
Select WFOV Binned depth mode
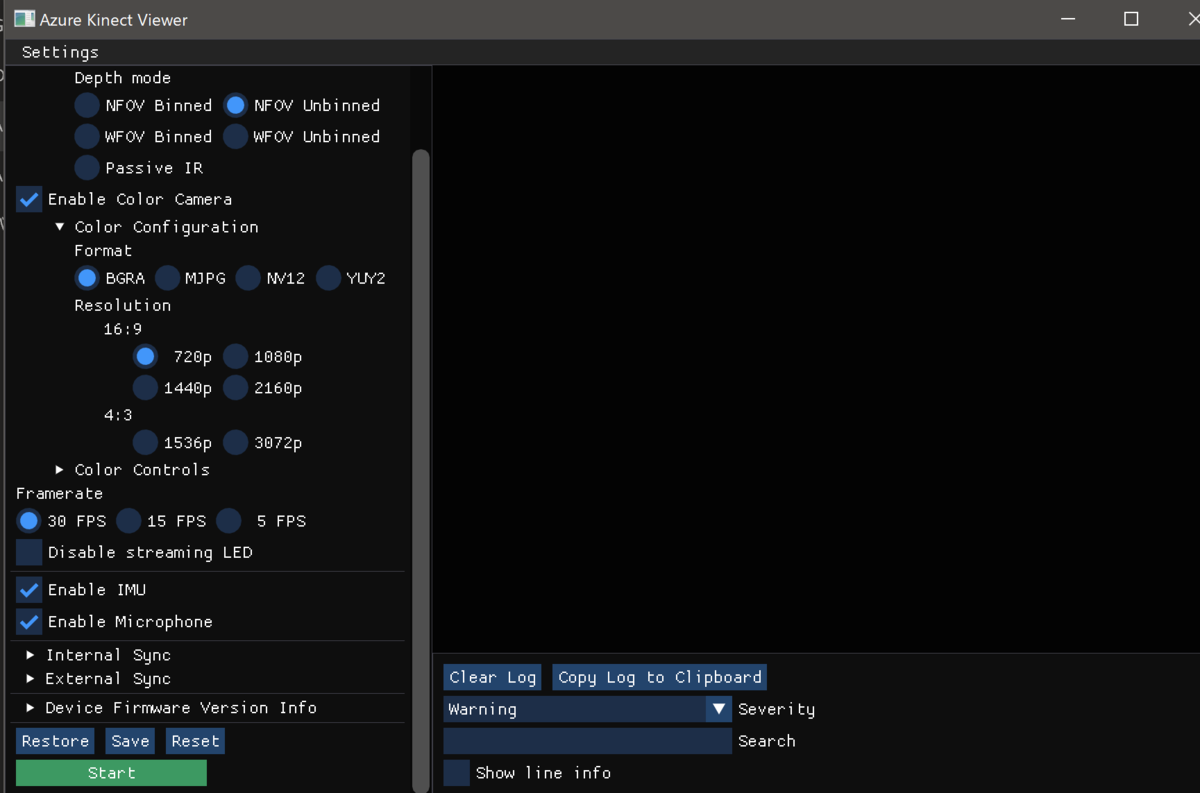coord(87,136)
